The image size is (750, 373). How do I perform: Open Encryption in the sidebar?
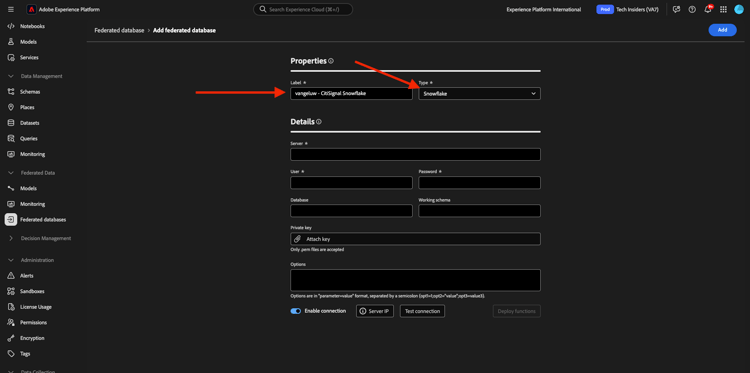pyautogui.click(x=32, y=338)
